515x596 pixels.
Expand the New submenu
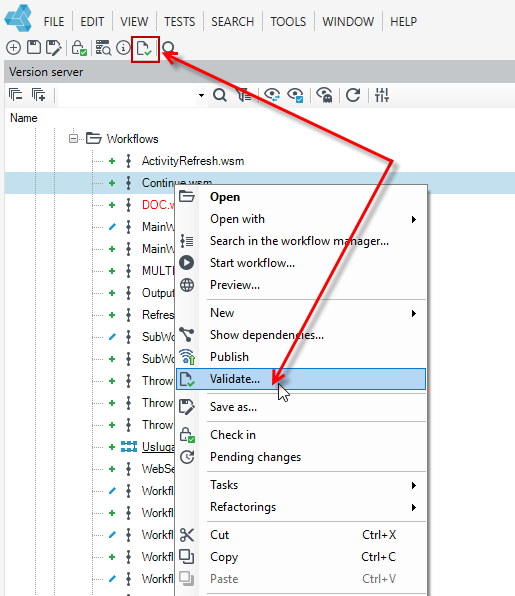301,313
